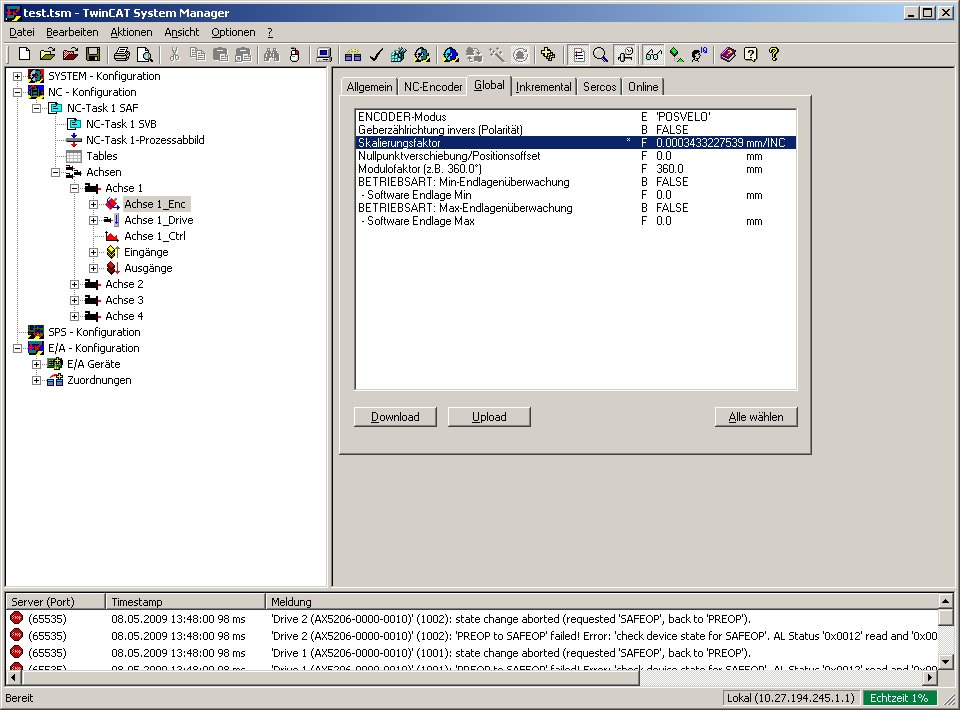
Task: Collapse the NC-Task 1 SAF node
Action: tap(37, 108)
